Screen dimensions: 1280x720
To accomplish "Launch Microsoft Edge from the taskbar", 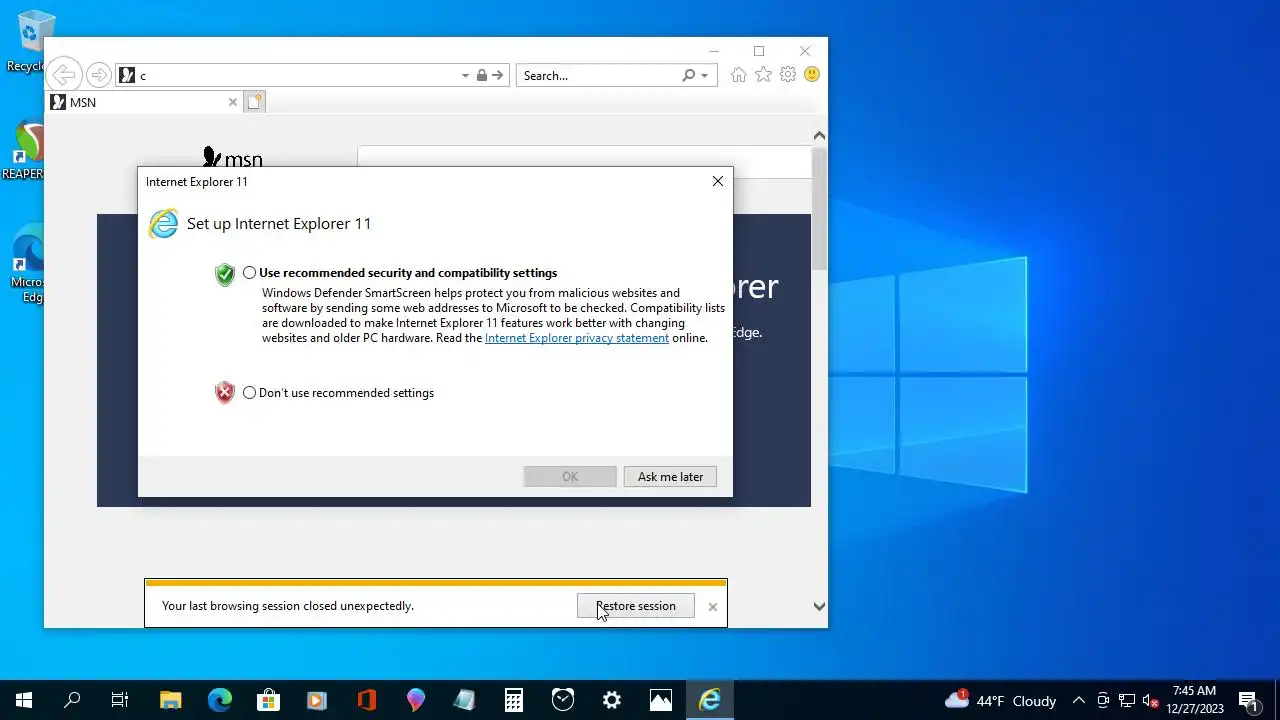I will [219, 700].
